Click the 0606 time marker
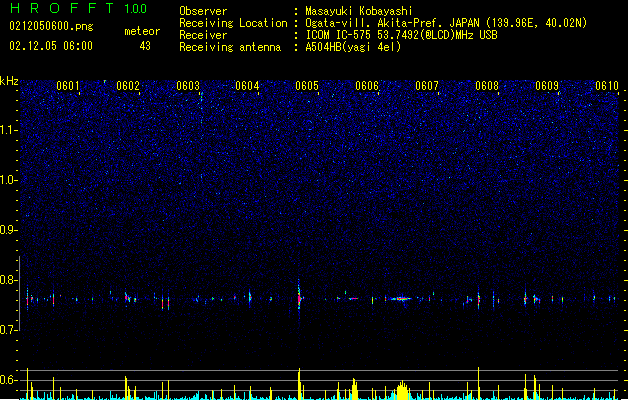This screenshot has width=629, height=400. coord(367,86)
